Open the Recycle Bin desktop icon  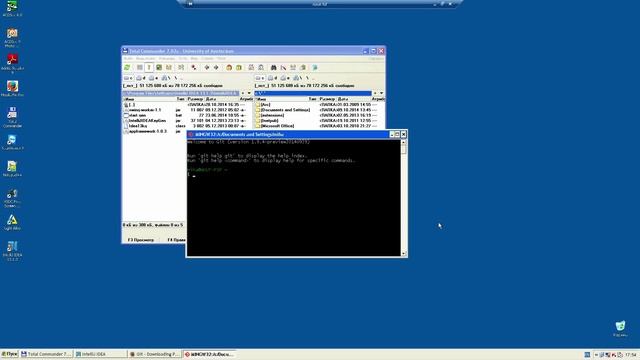620,329
